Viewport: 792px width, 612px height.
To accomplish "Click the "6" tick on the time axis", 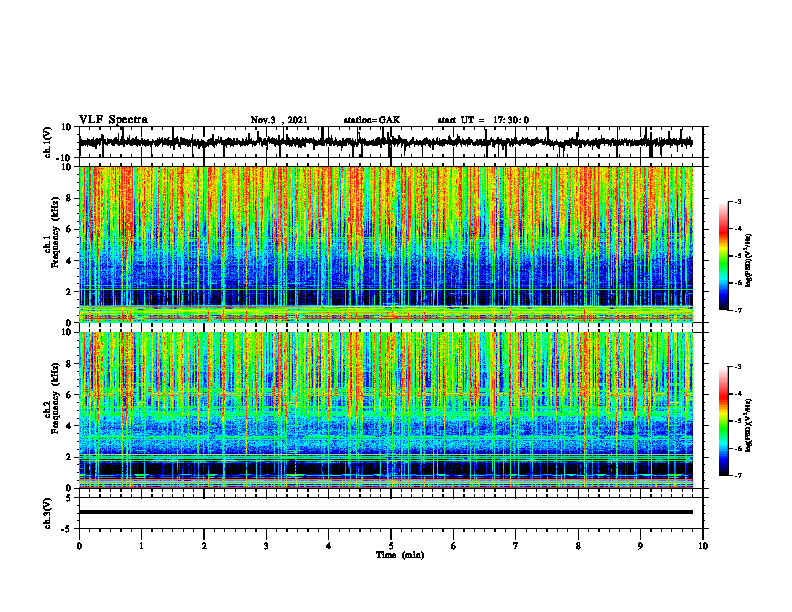I will coord(454,546).
